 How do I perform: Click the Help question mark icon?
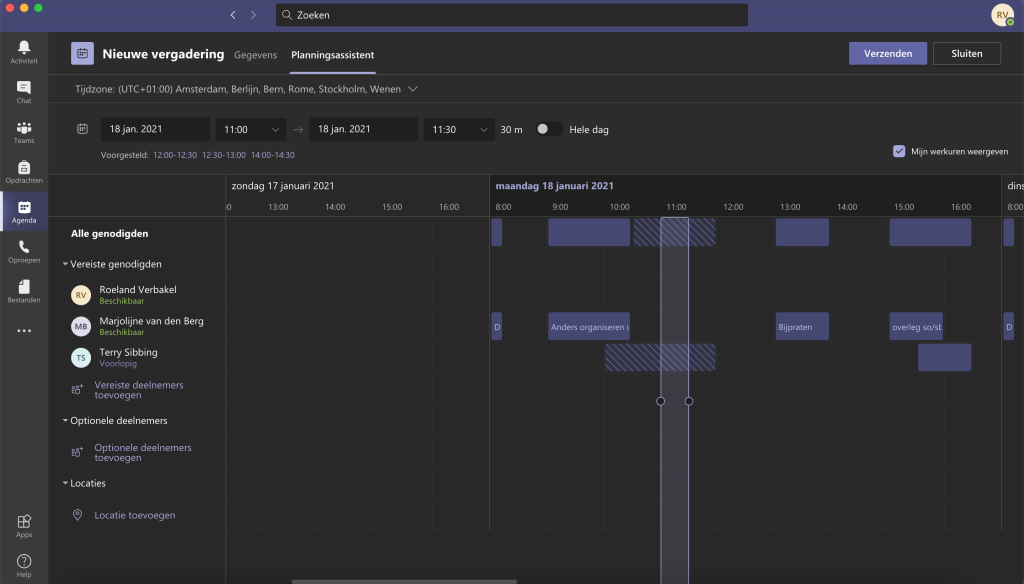[24, 565]
